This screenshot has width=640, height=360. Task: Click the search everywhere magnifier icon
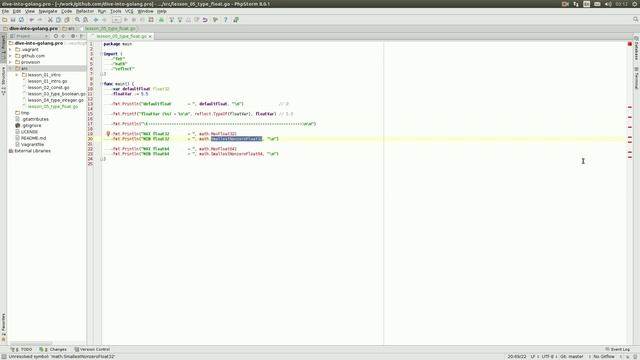(636, 19)
